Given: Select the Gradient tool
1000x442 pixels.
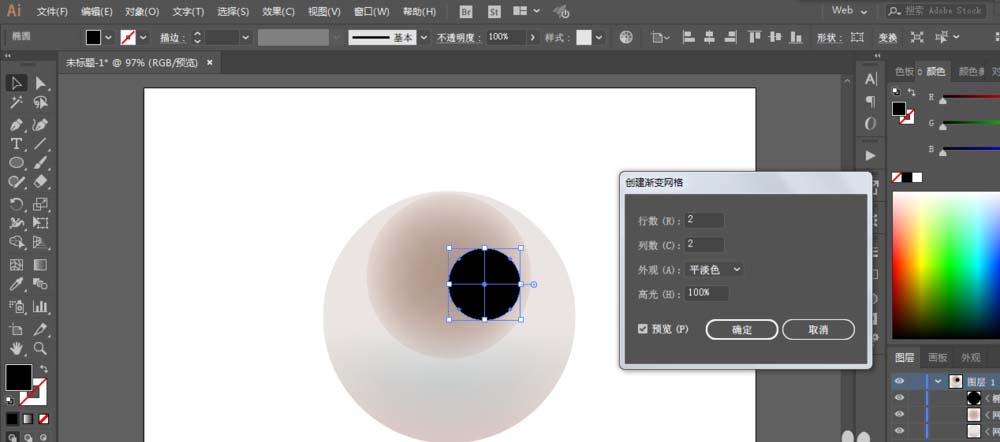Looking at the screenshot, I should click(x=40, y=265).
